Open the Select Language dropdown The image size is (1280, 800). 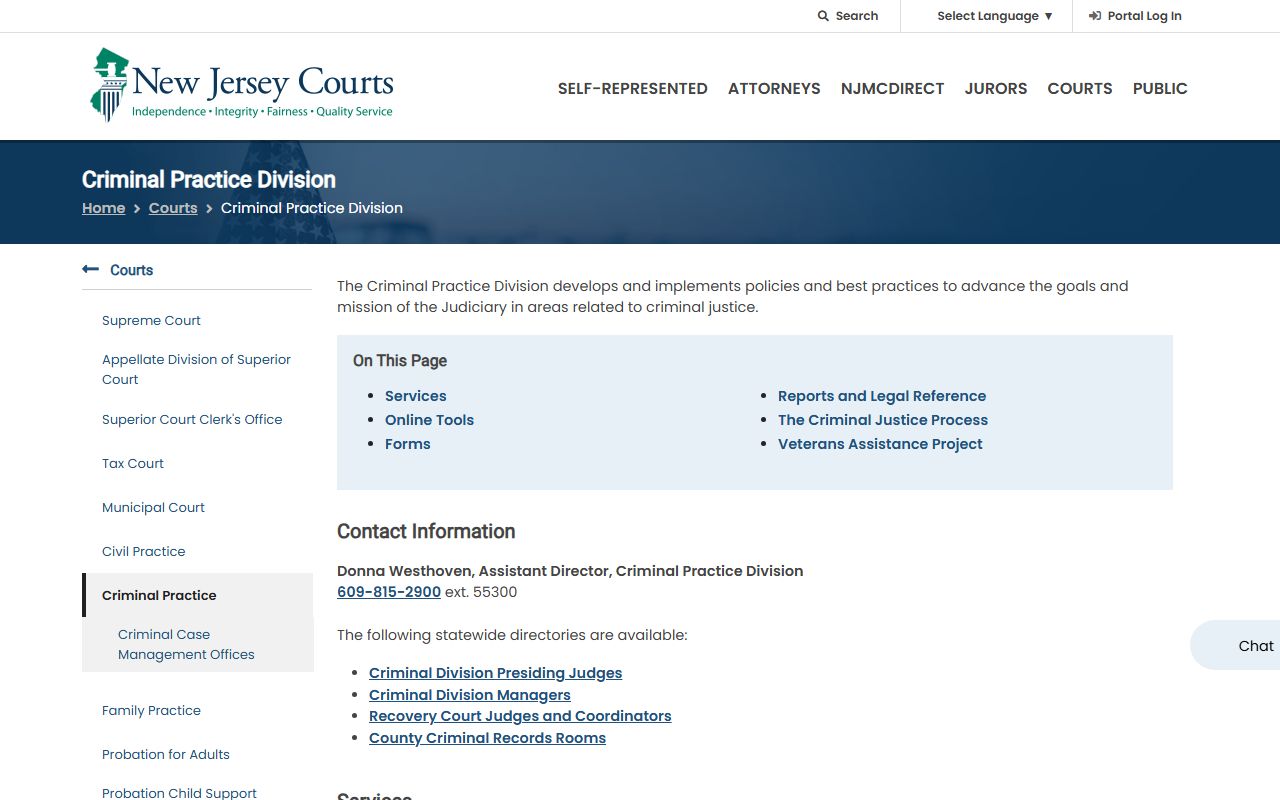point(995,16)
